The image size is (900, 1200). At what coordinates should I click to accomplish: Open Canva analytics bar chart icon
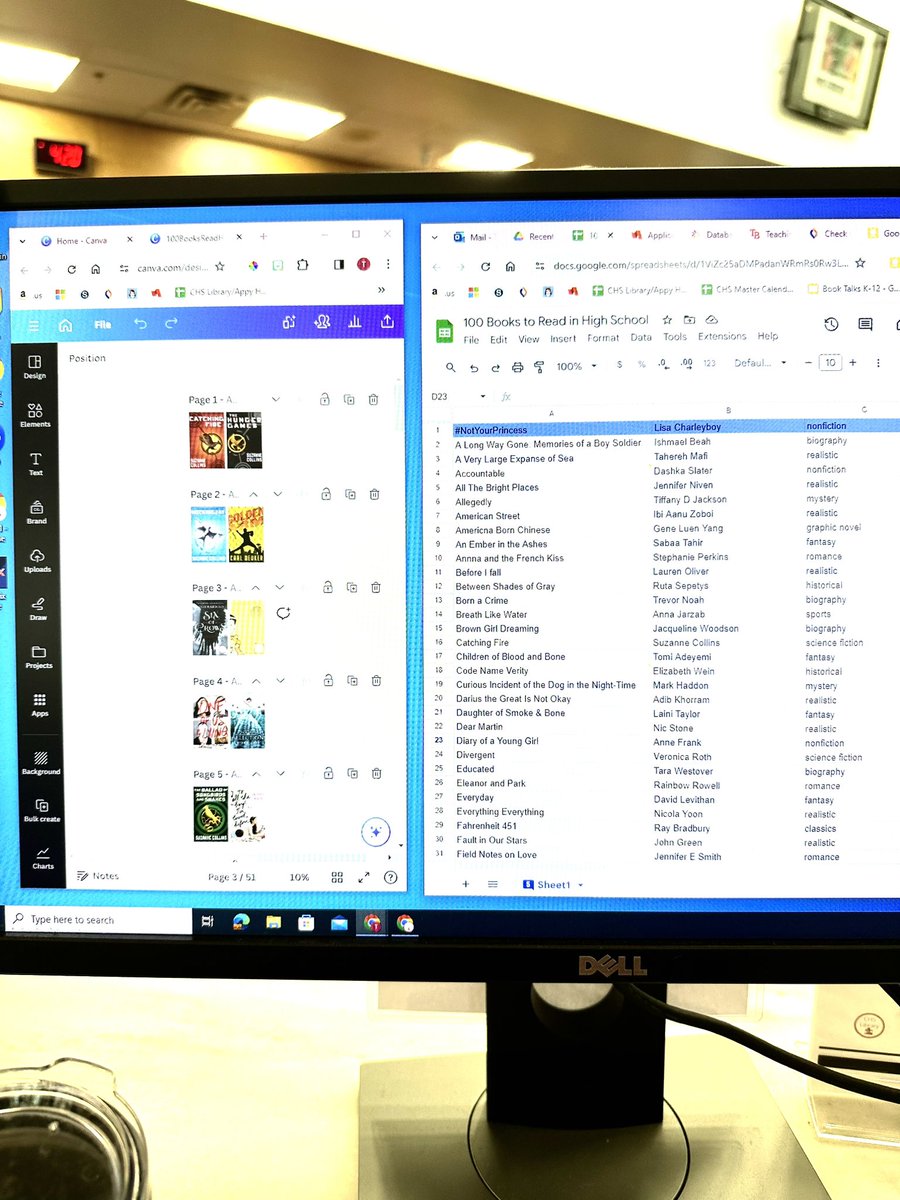[x=354, y=322]
